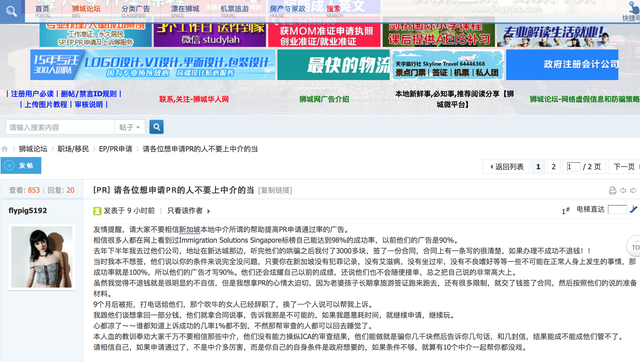Open the 房产与家政 House nav item
This screenshot has width=640, height=362.
287,11
